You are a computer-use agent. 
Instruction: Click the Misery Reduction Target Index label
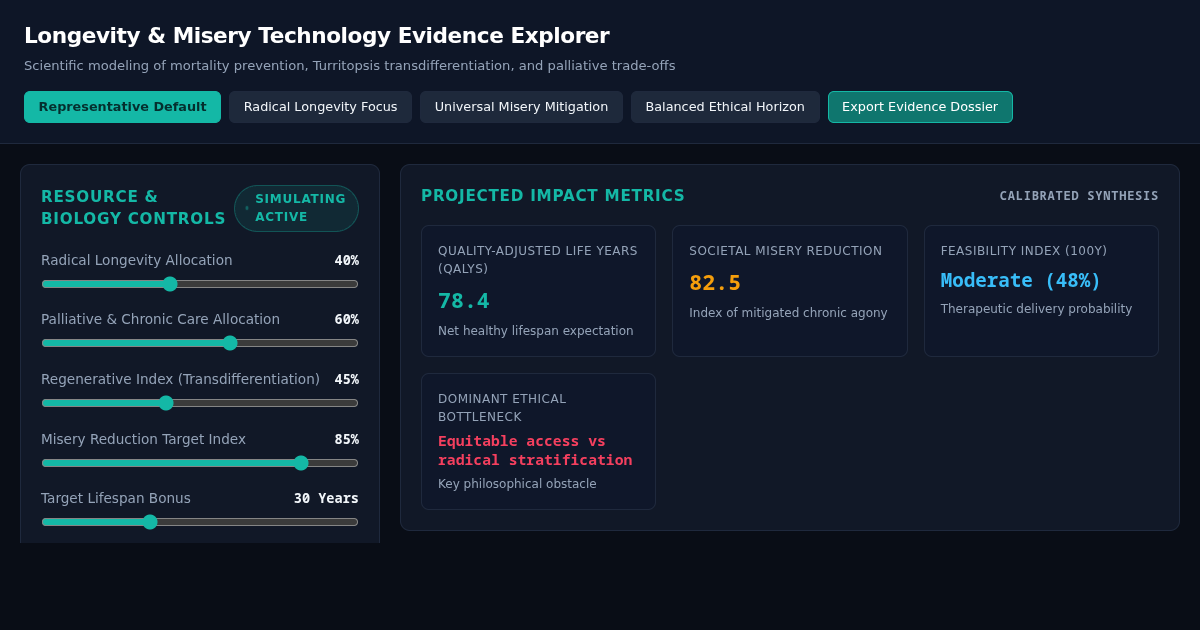pyautogui.click(x=143, y=439)
